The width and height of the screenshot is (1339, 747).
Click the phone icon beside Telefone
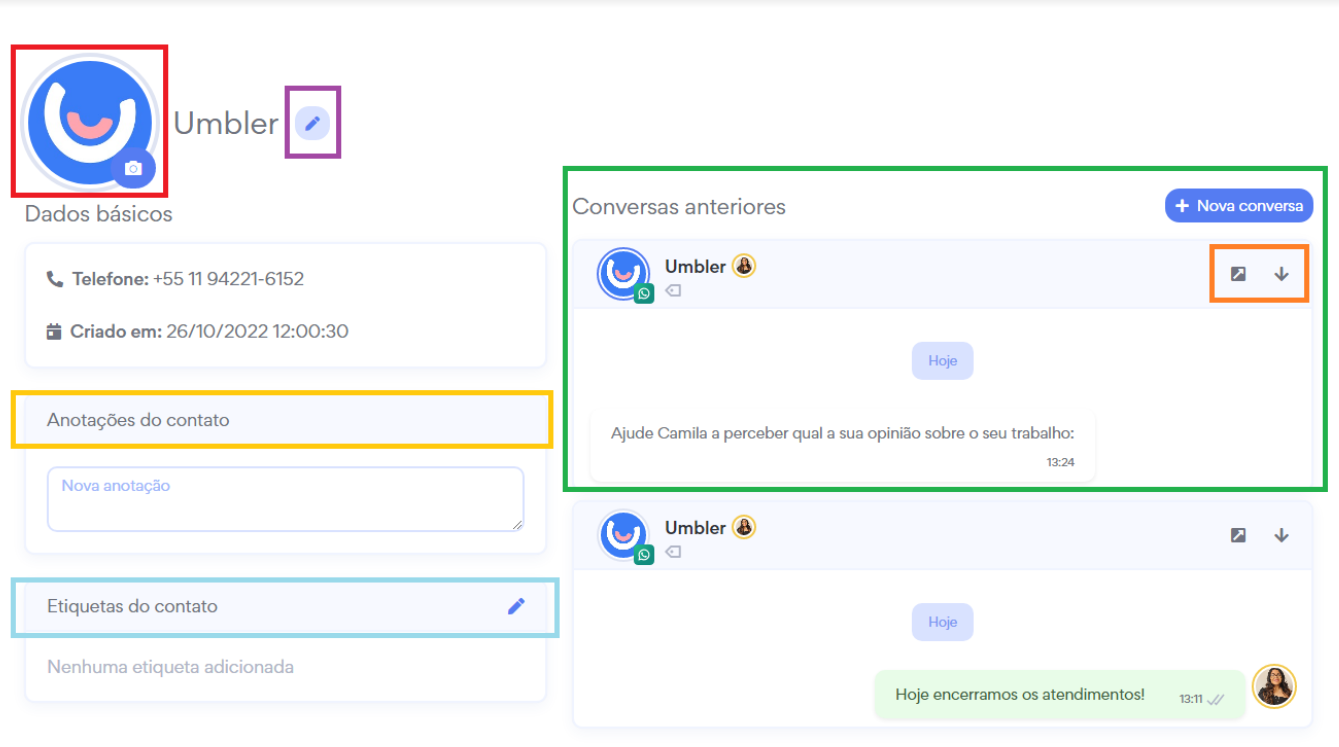point(55,279)
